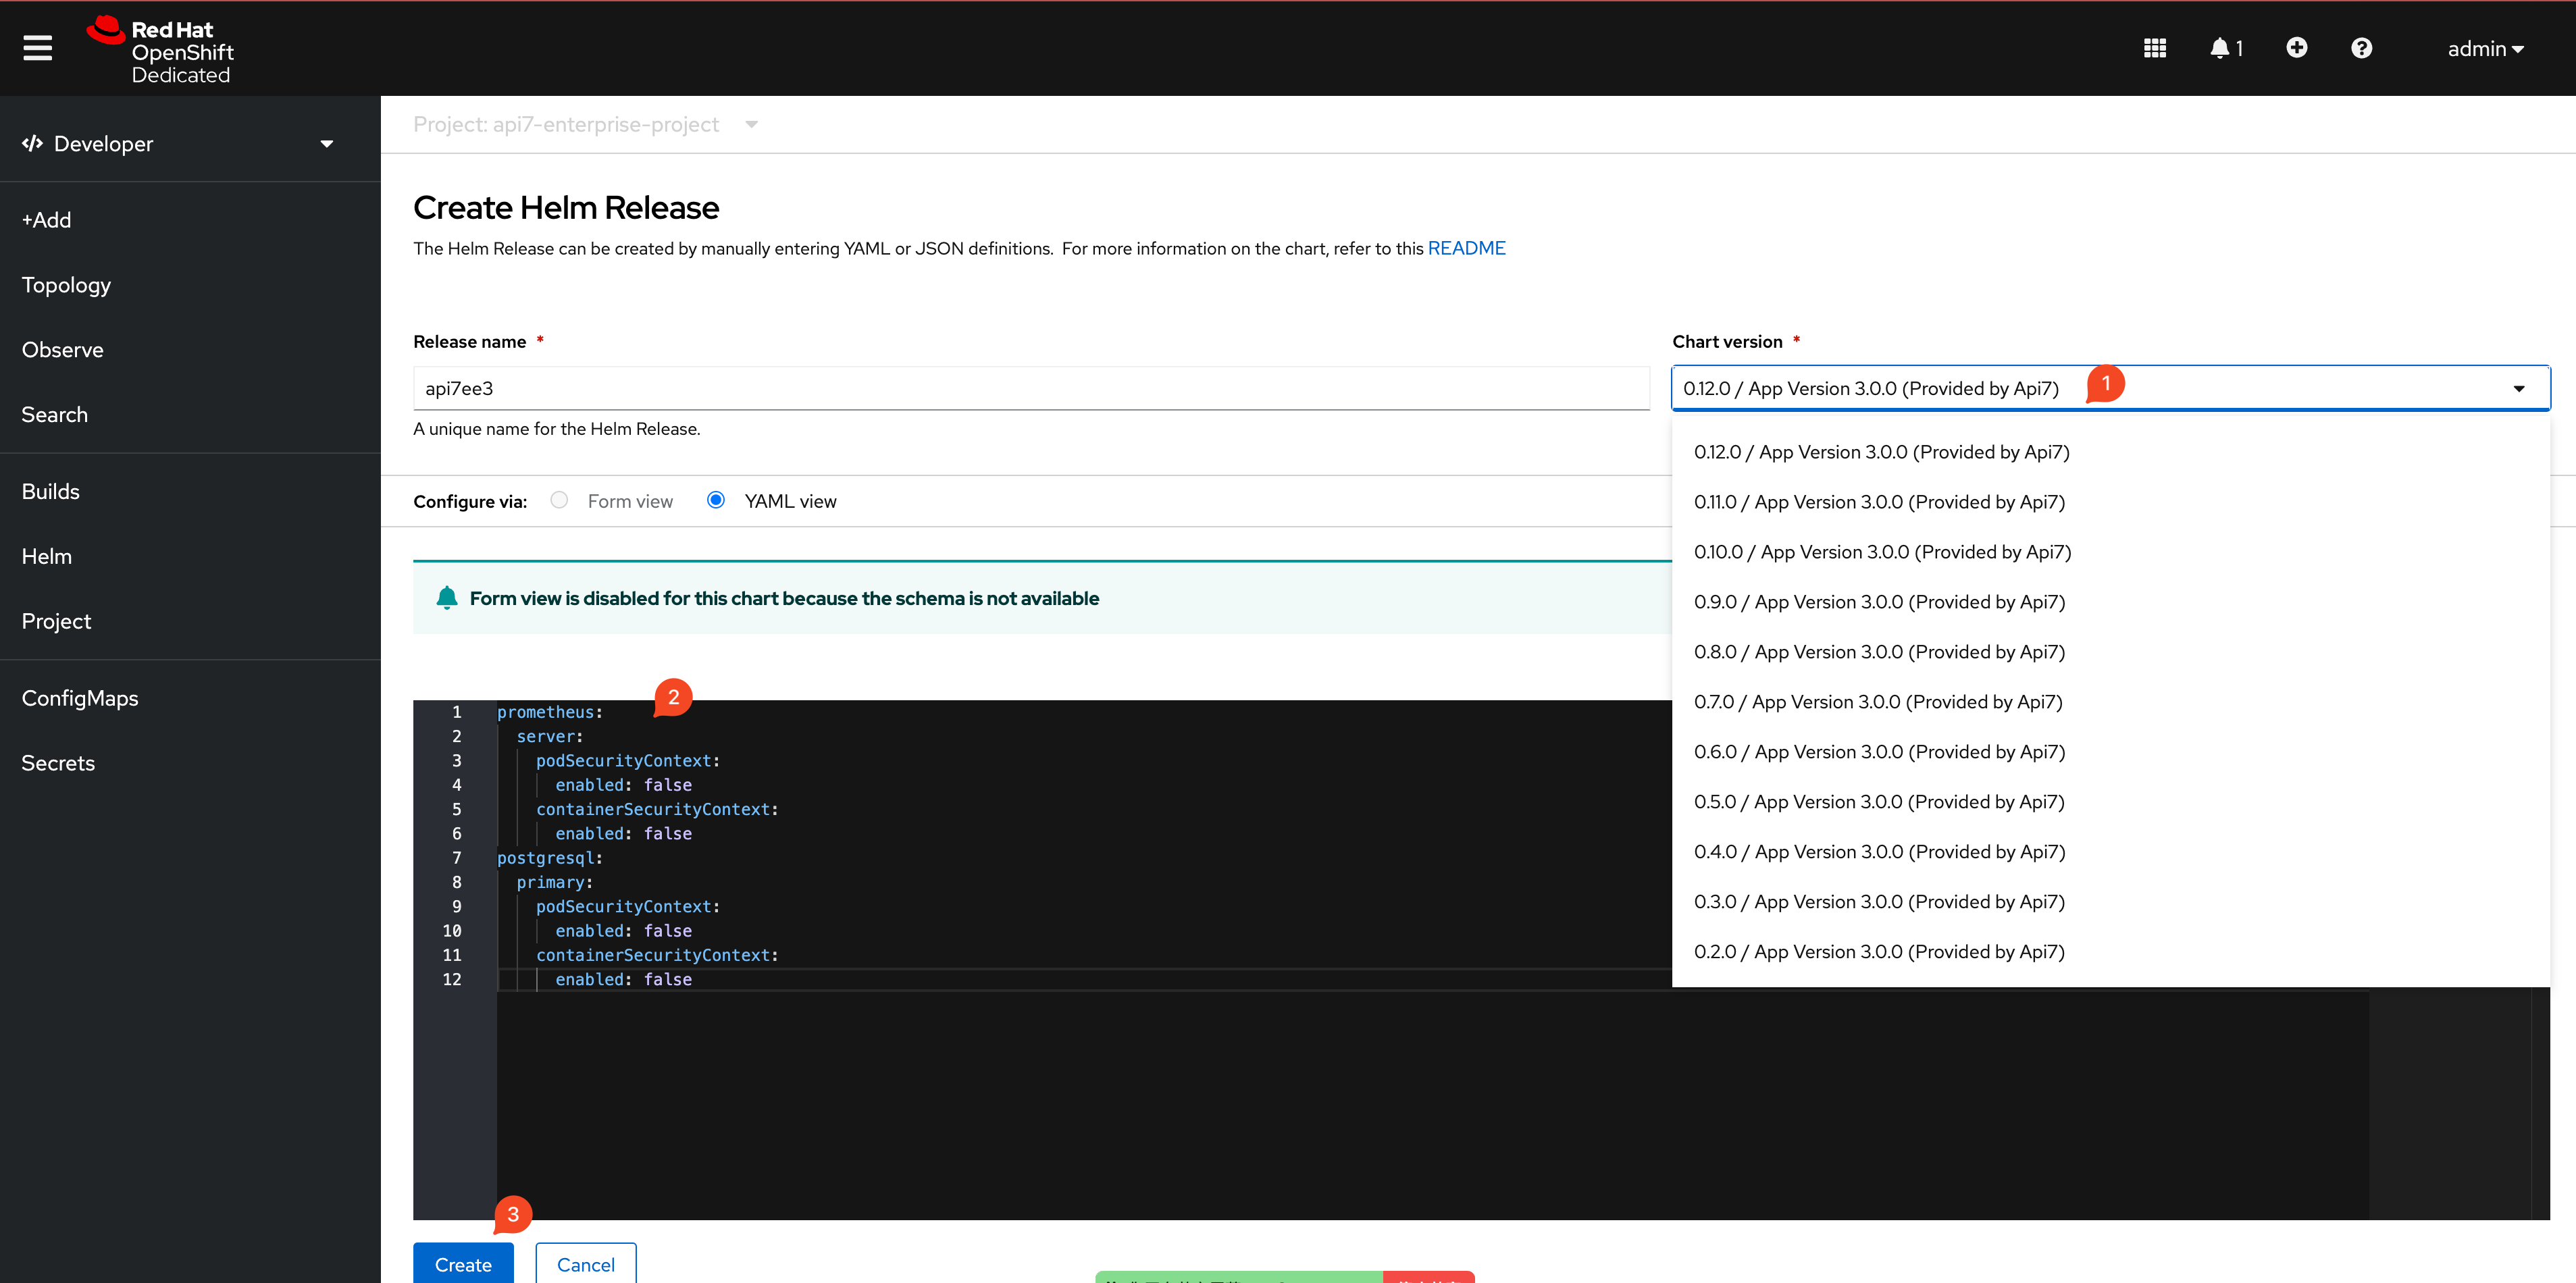Click the Red Hat OpenShift logo
2576x1283 pixels.
point(160,50)
